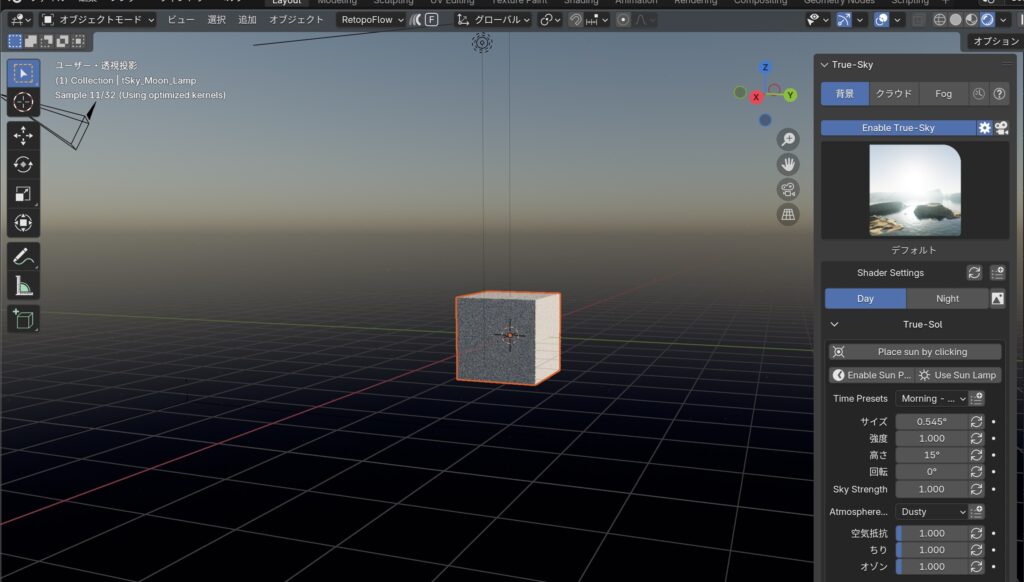
Task: Select the new-selection mode icon
Action: point(15,42)
